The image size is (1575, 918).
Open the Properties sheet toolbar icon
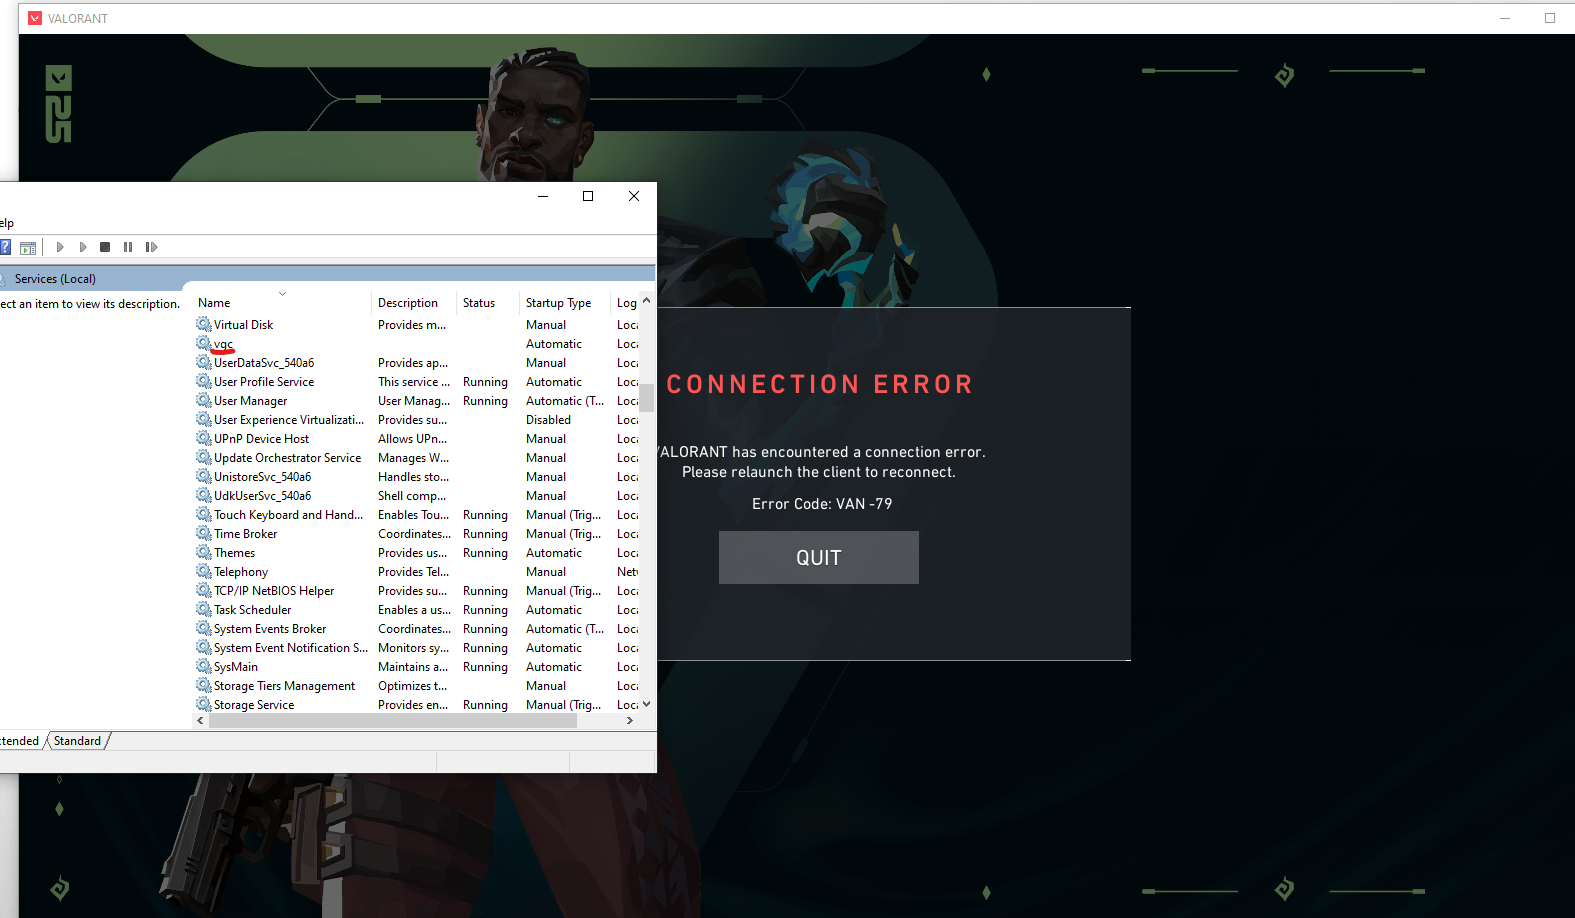click(28, 247)
